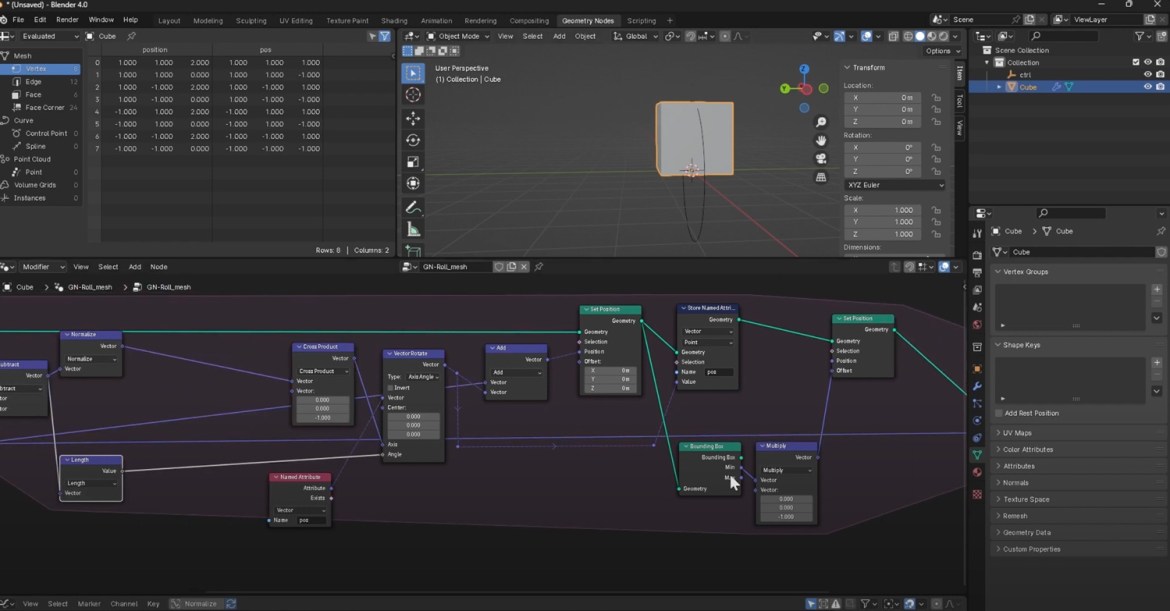Image resolution: width=1170 pixels, height=611 pixels.
Task: Toggle the Invert checkbox in Vector Rotate node
Action: tap(391, 387)
